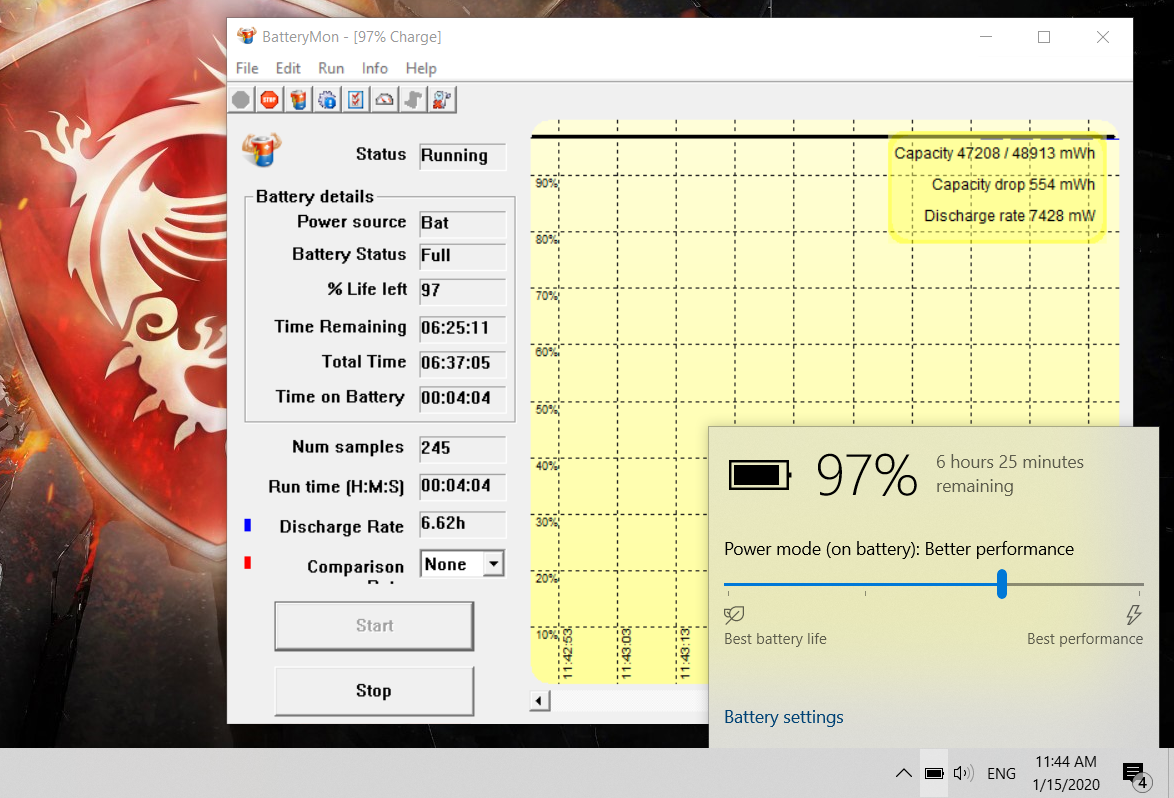Click the Battery Status field showing Full
1174x798 pixels.
[463, 256]
